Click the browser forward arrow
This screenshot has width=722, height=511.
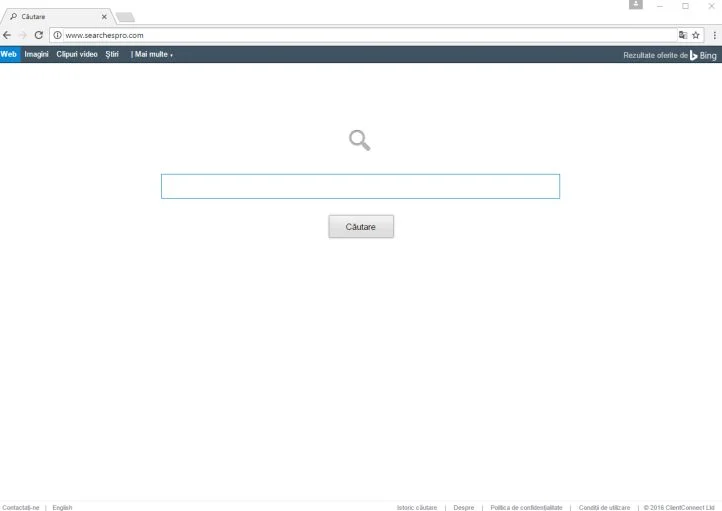click(23, 35)
